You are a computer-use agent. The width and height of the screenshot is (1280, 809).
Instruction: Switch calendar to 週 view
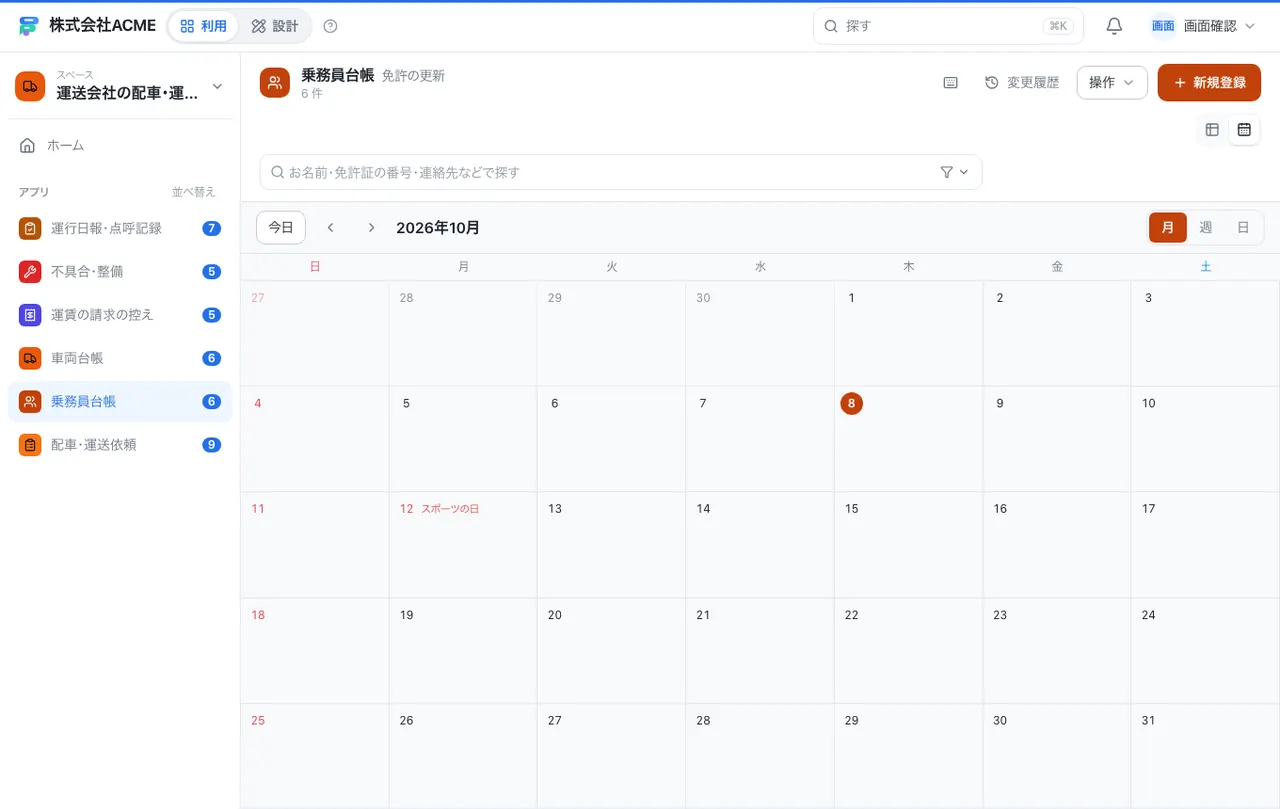1205,228
